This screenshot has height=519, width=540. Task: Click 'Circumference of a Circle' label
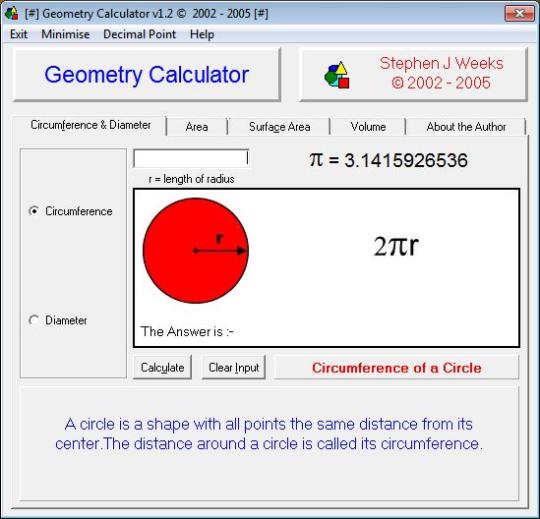[x=396, y=368]
